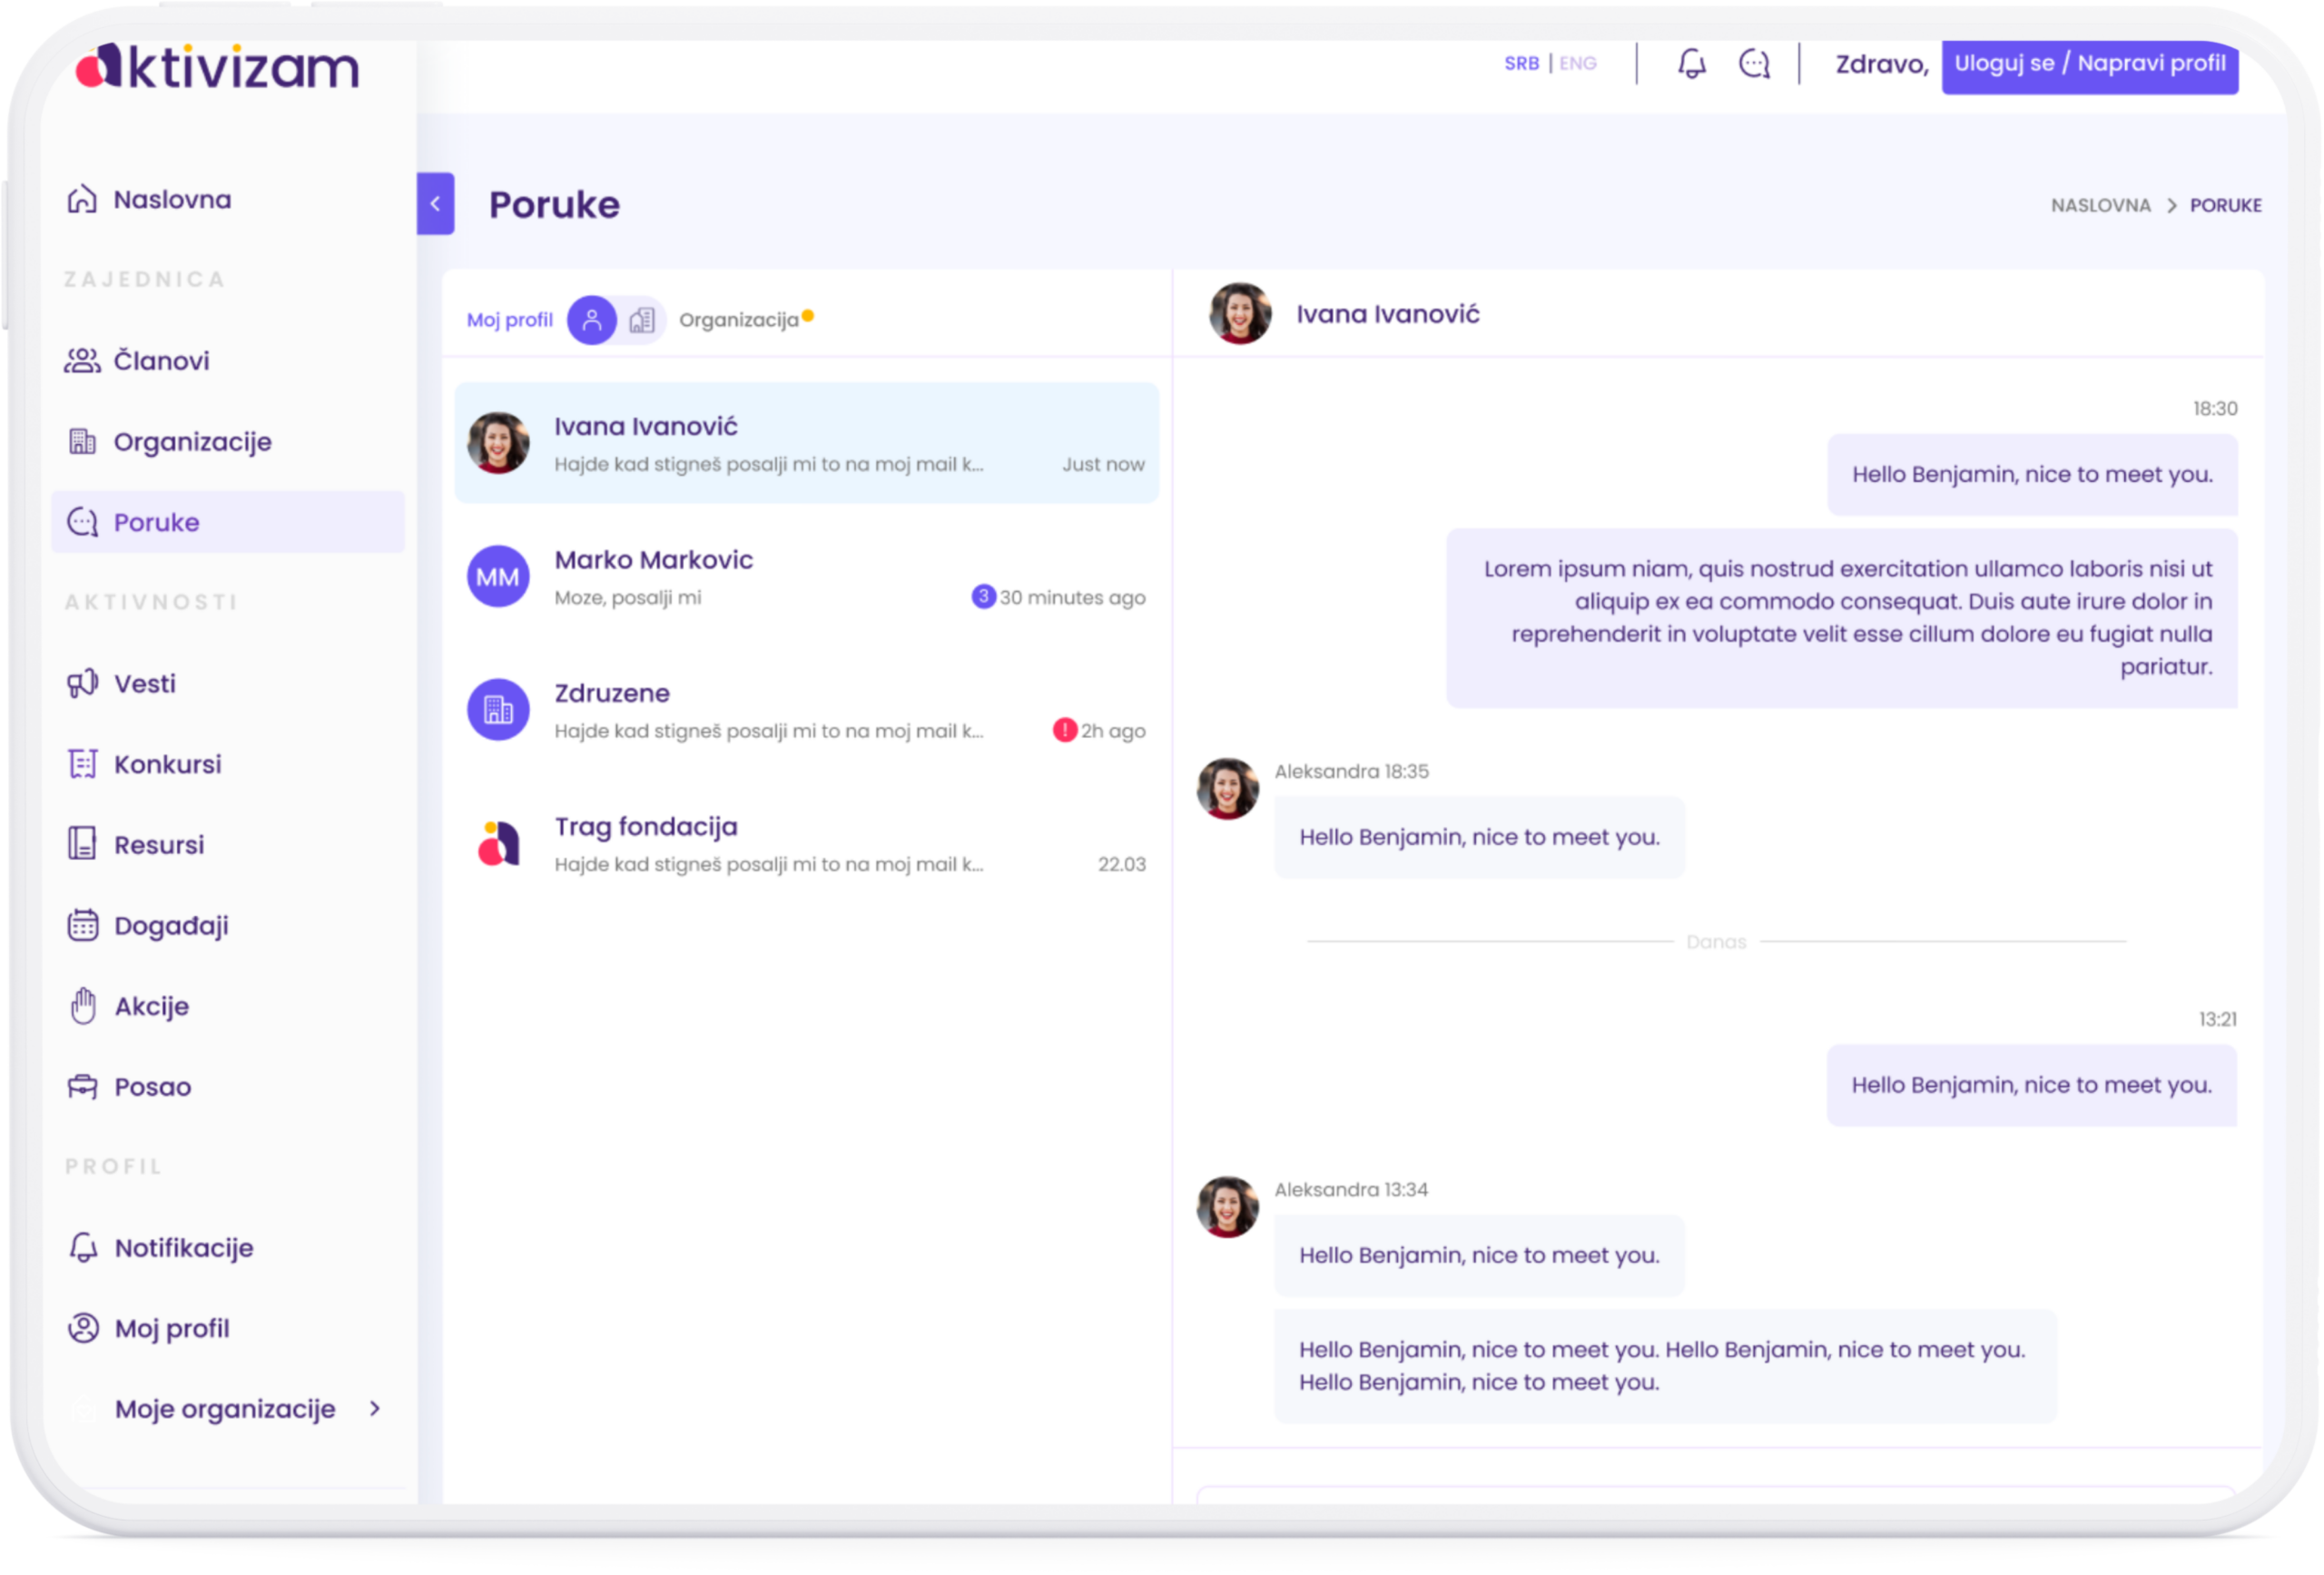Image resolution: width=2324 pixels, height=1575 pixels.
Task: Click the Naslovna home icon in sidebar
Action: [x=82, y=199]
